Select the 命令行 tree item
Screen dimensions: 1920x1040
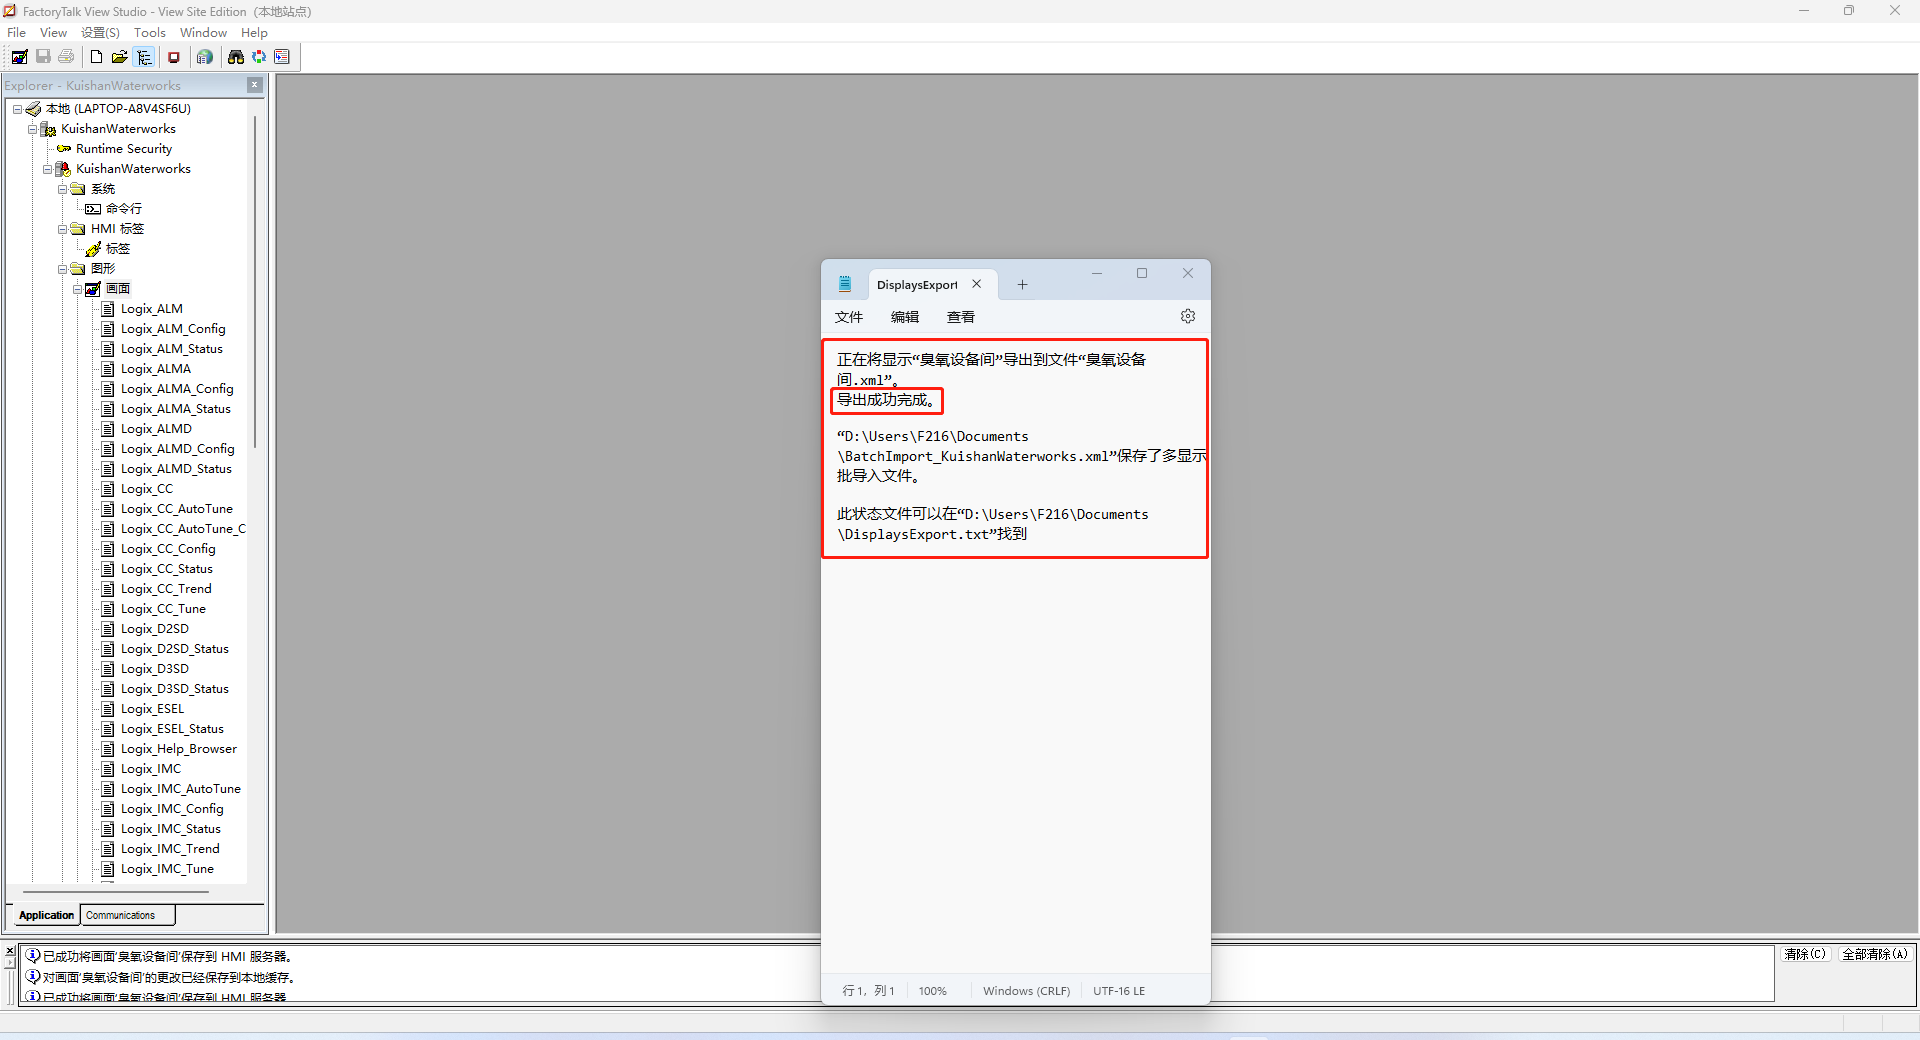pyautogui.click(x=124, y=209)
